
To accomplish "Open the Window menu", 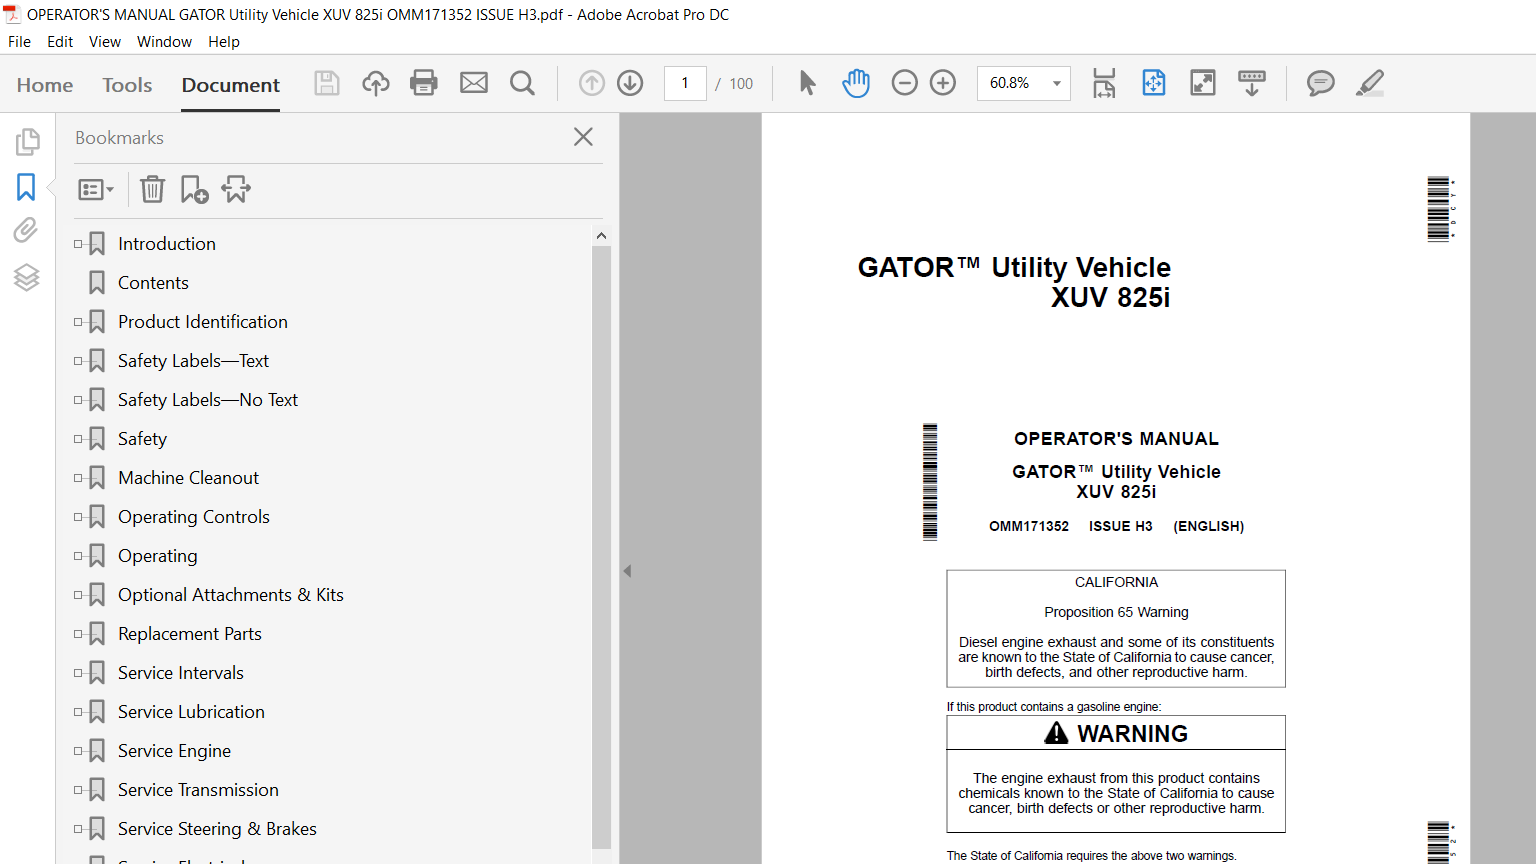I will click(164, 41).
